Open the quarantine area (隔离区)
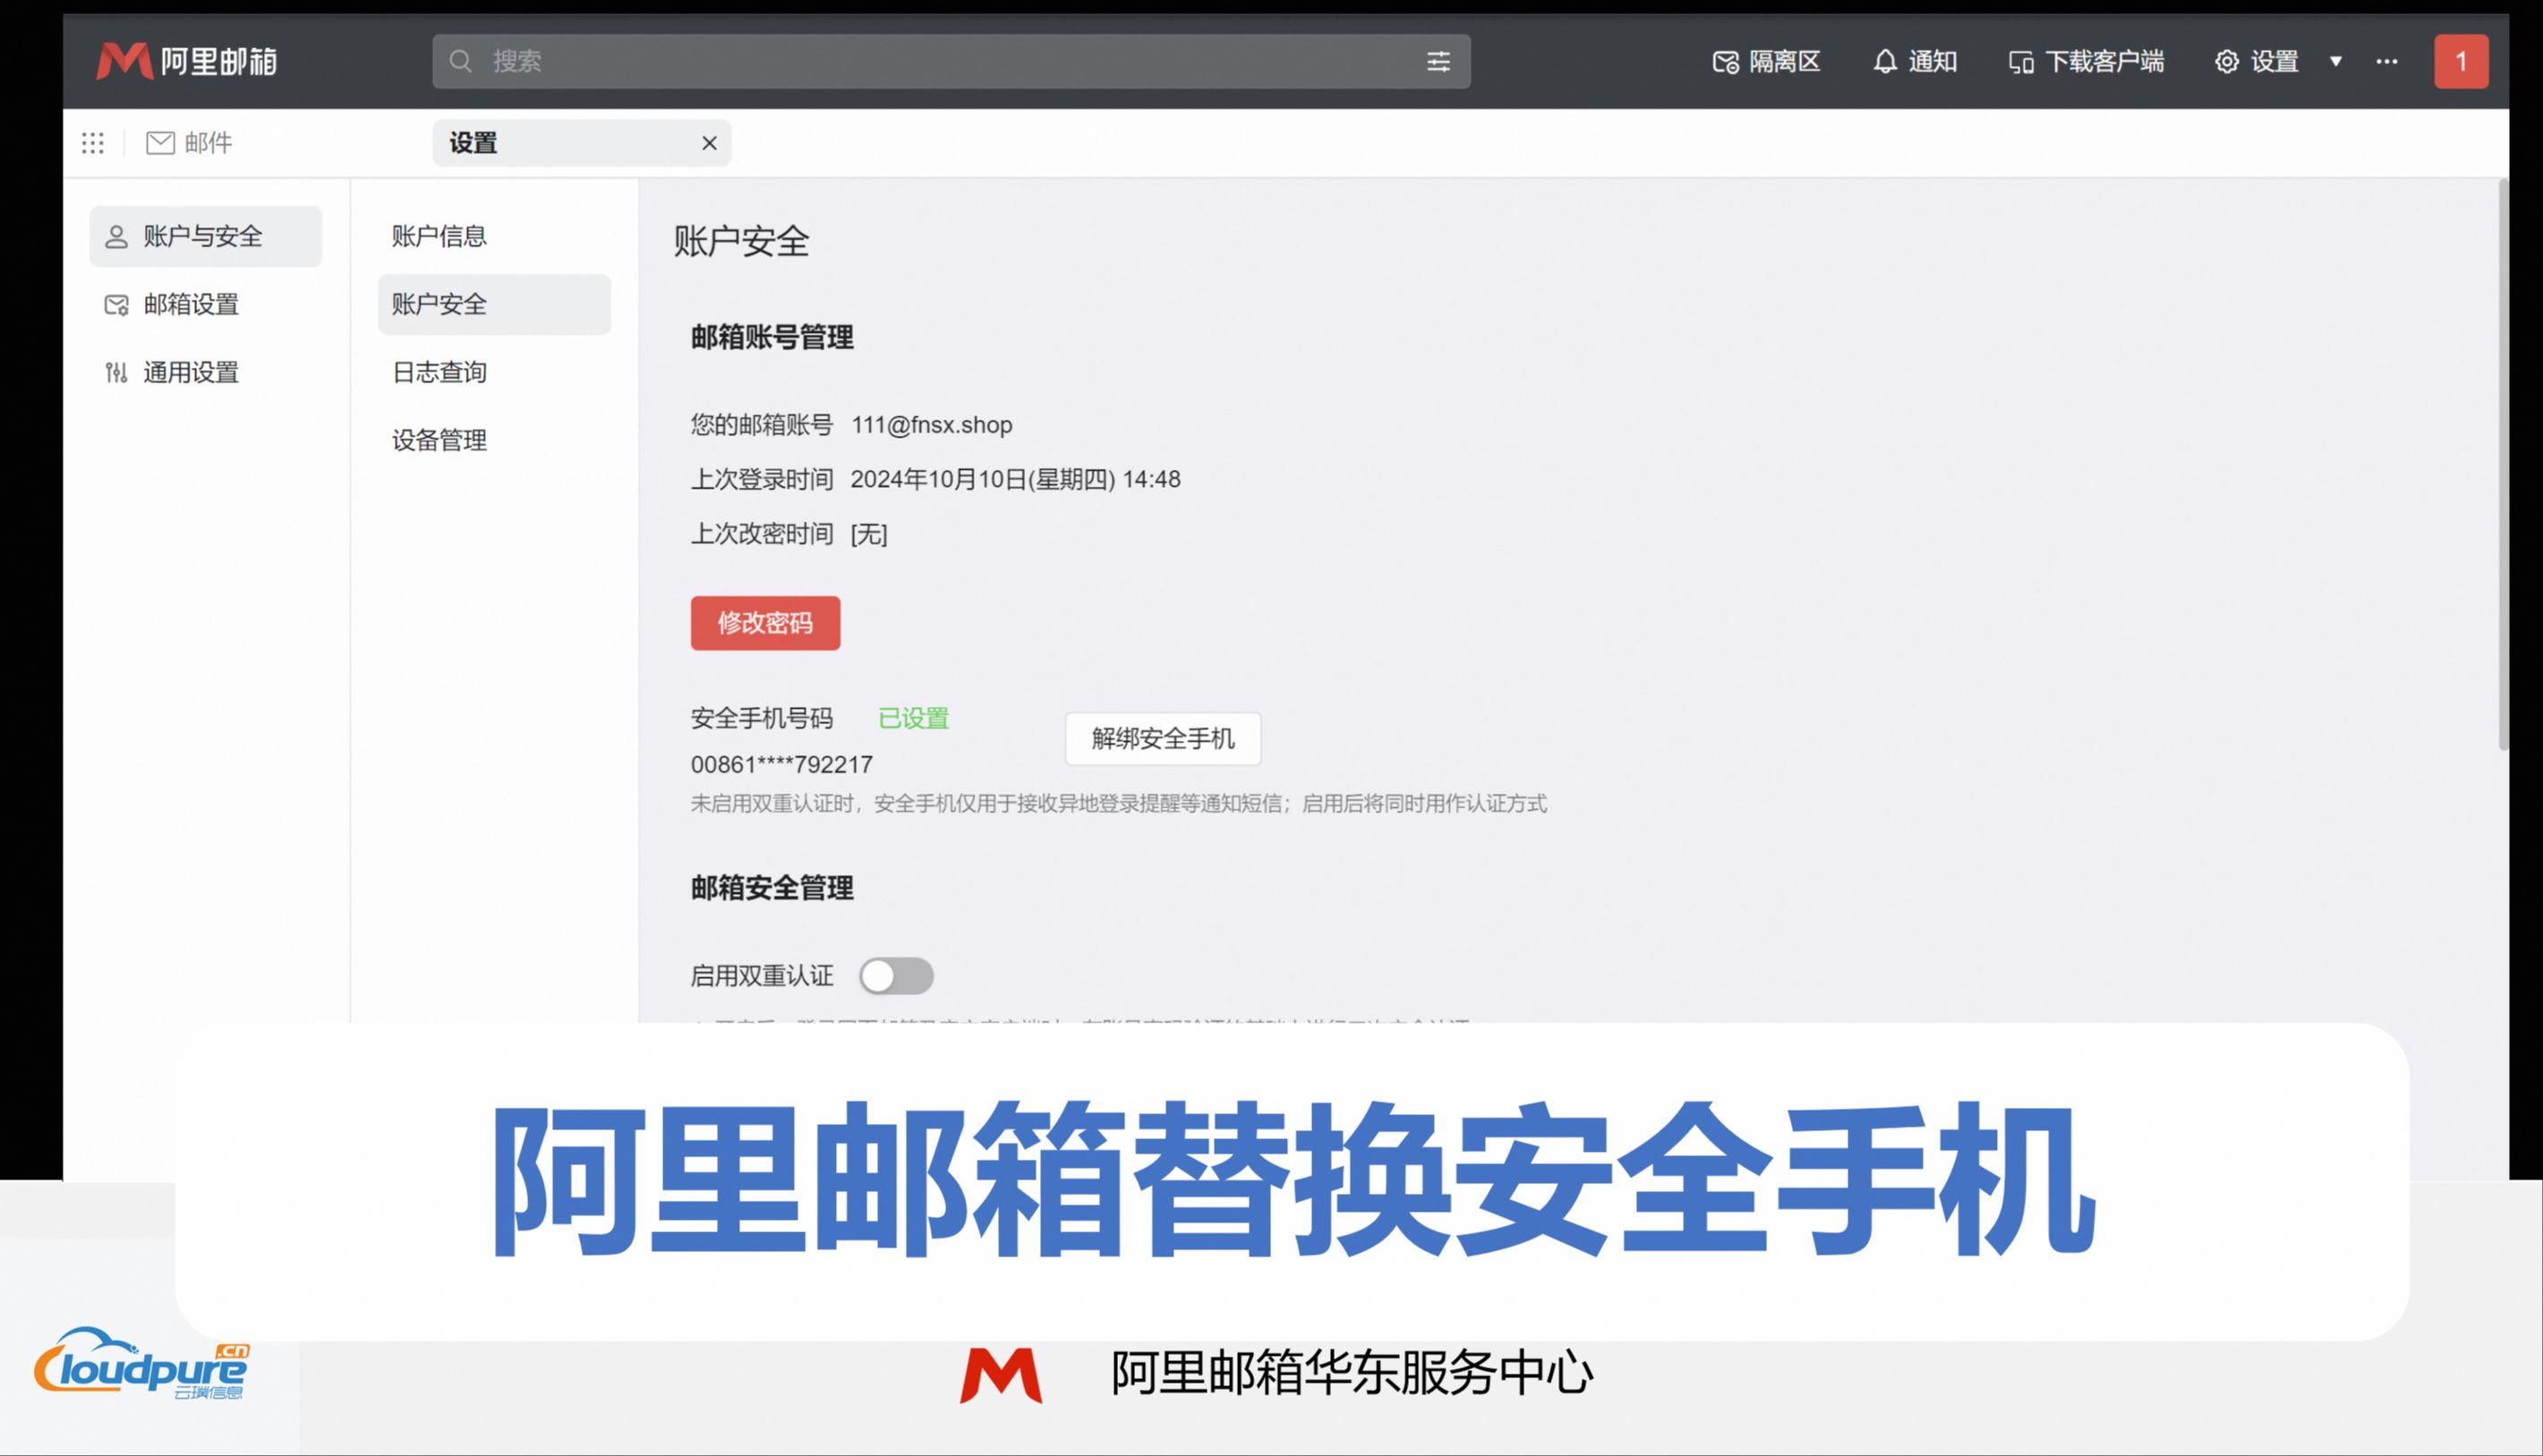This screenshot has height=1456, width=2543. [x=1766, y=61]
